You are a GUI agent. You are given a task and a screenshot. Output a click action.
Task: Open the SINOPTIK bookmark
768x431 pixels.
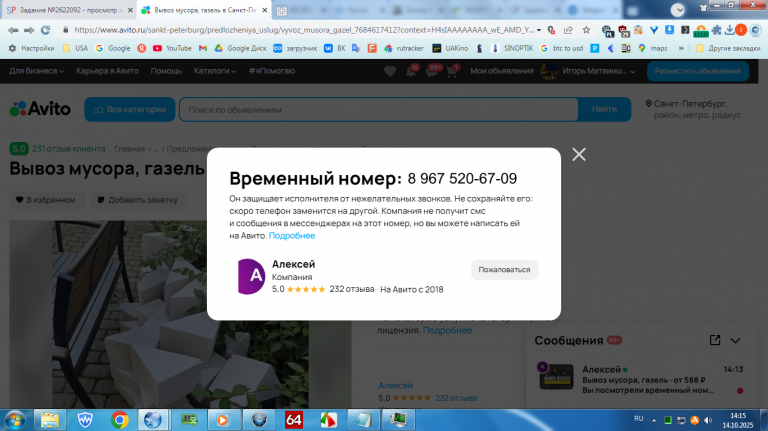[512, 48]
